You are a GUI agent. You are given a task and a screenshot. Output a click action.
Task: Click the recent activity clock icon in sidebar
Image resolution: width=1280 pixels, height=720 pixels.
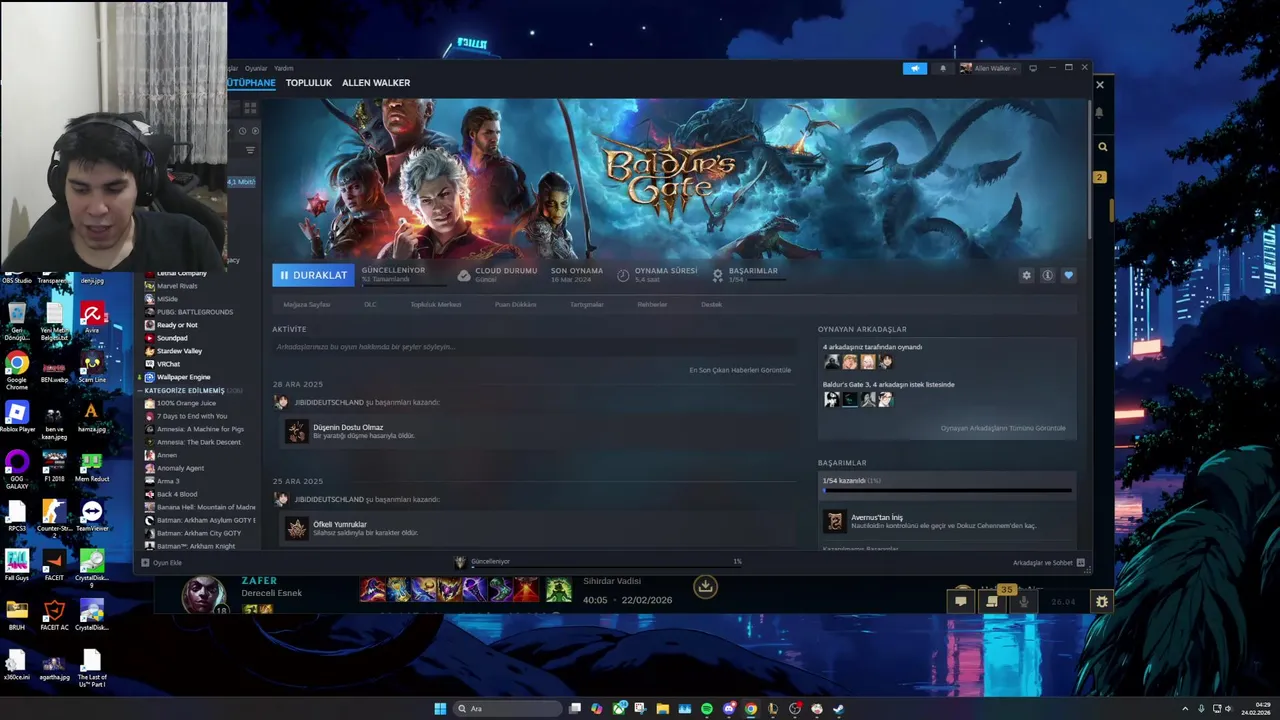tap(241, 130)
